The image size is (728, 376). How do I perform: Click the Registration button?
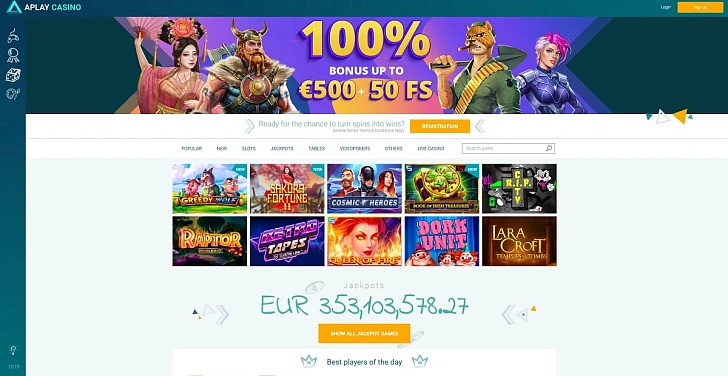(x=440, y=126)
